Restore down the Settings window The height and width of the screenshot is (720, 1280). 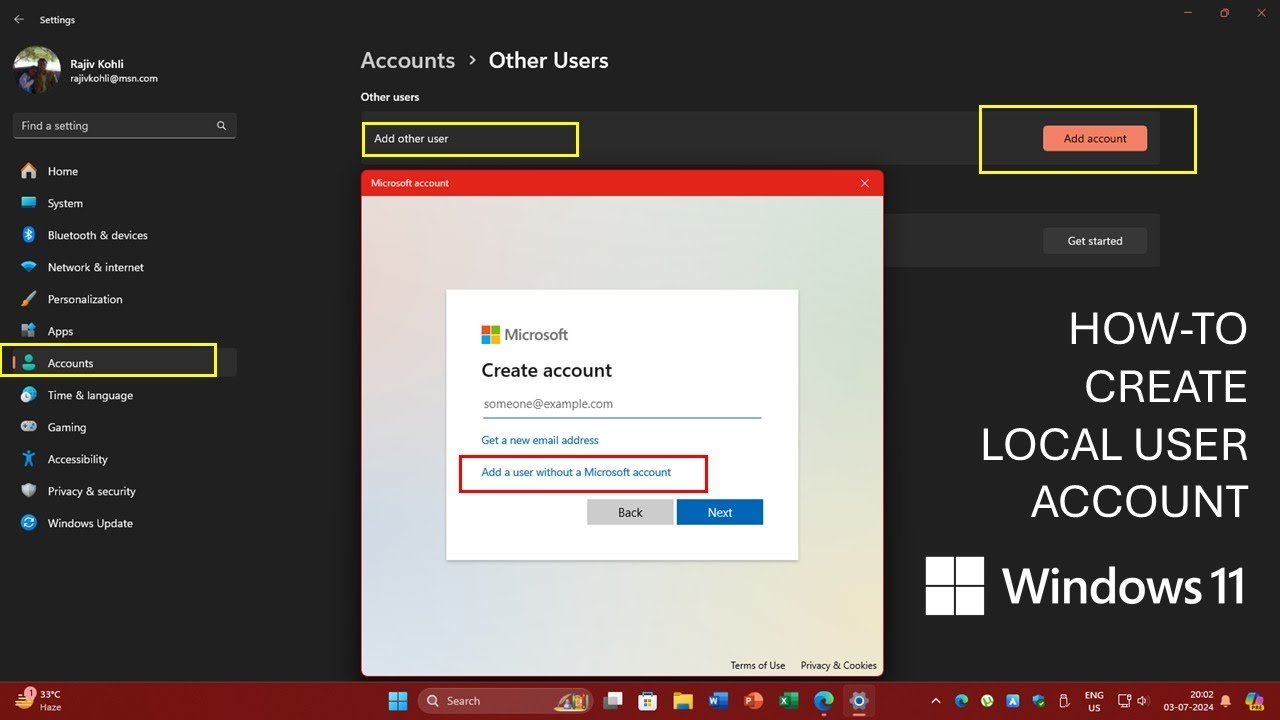[x=1224, y=13]
